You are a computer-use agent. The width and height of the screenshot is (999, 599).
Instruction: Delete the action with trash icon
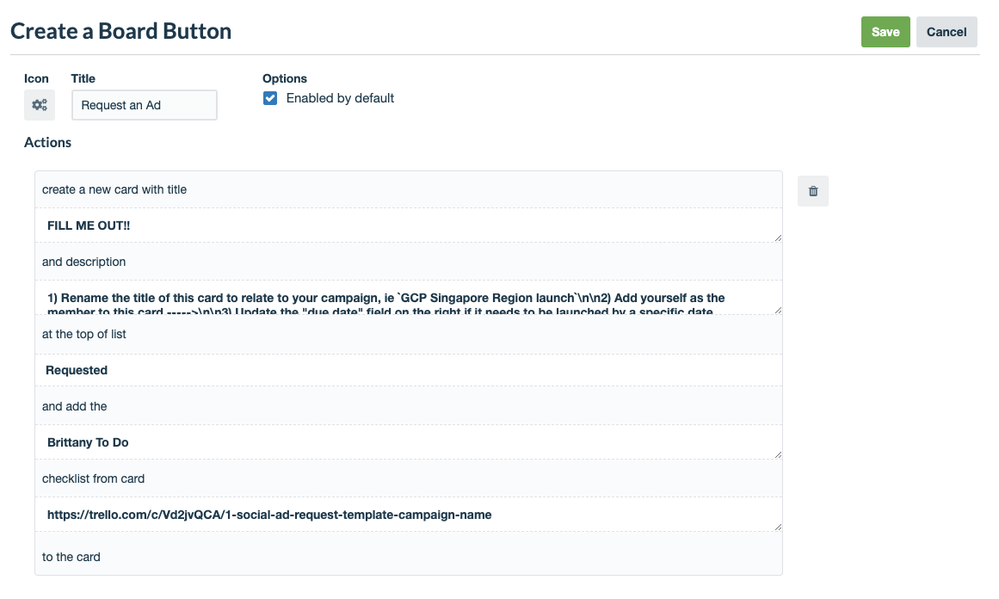[813, 191]
